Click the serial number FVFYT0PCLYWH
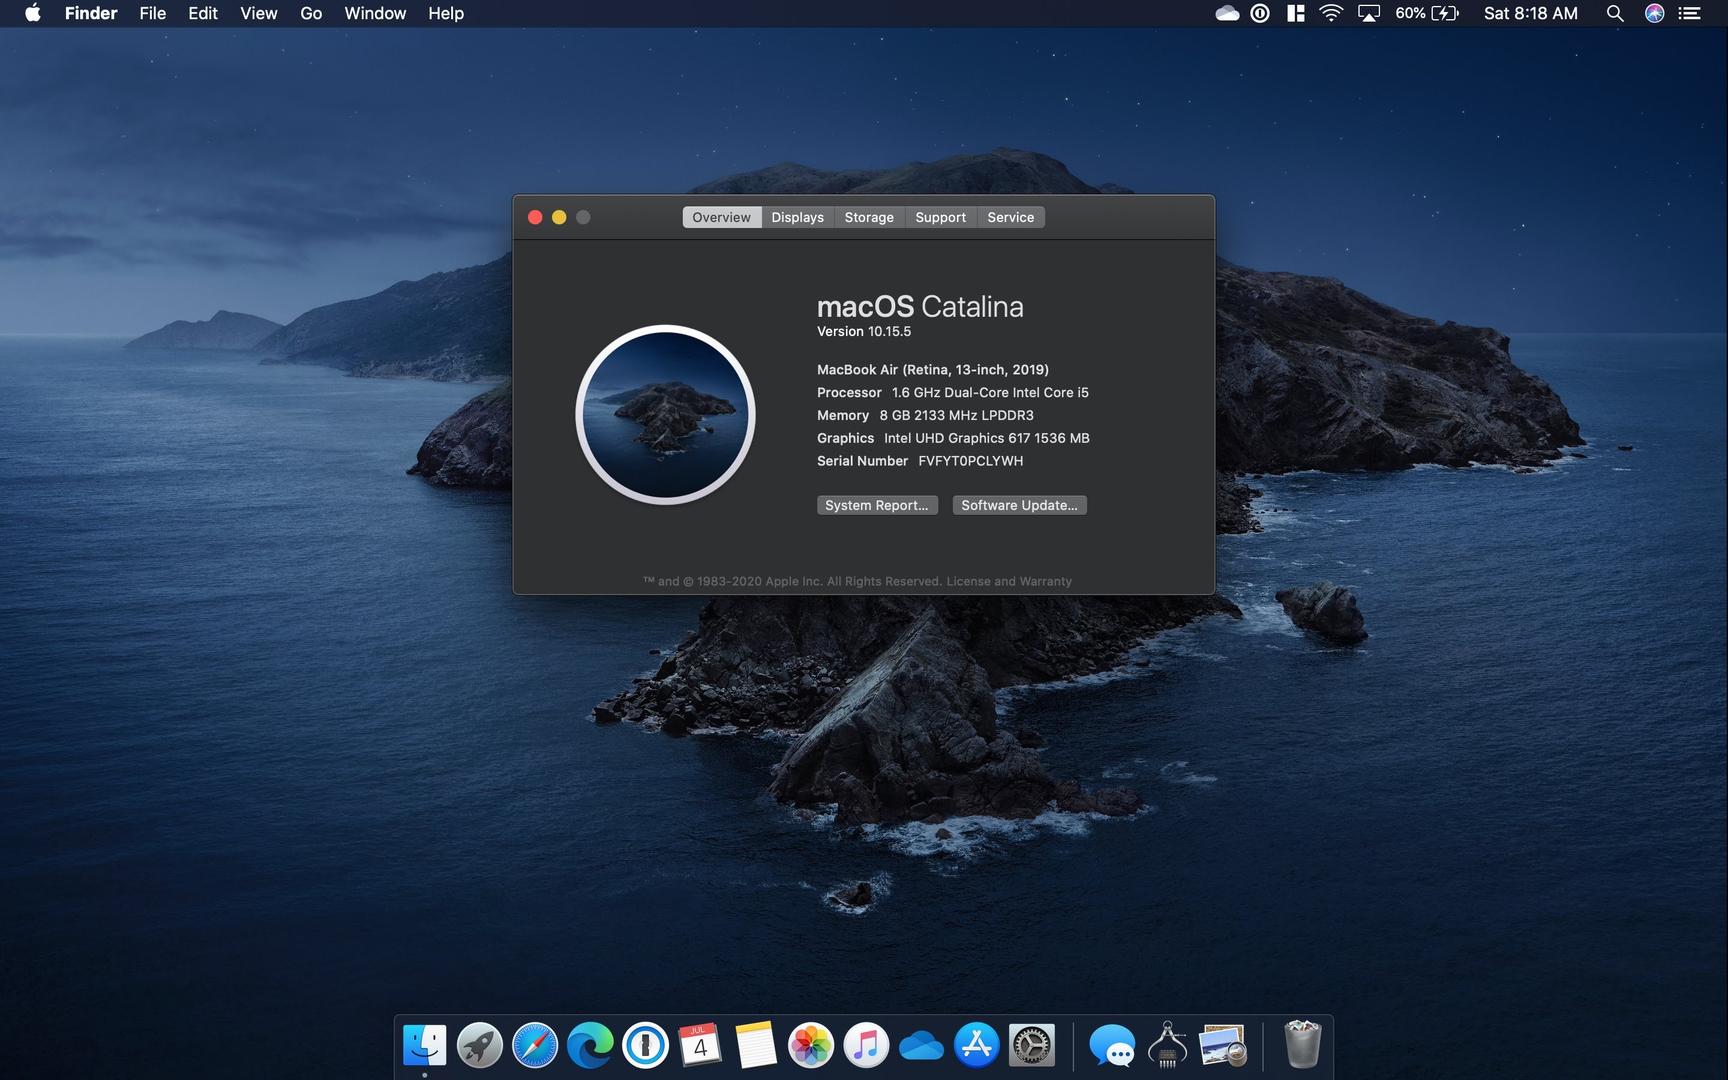The image size is (1728, 1080). coord(970,461)
